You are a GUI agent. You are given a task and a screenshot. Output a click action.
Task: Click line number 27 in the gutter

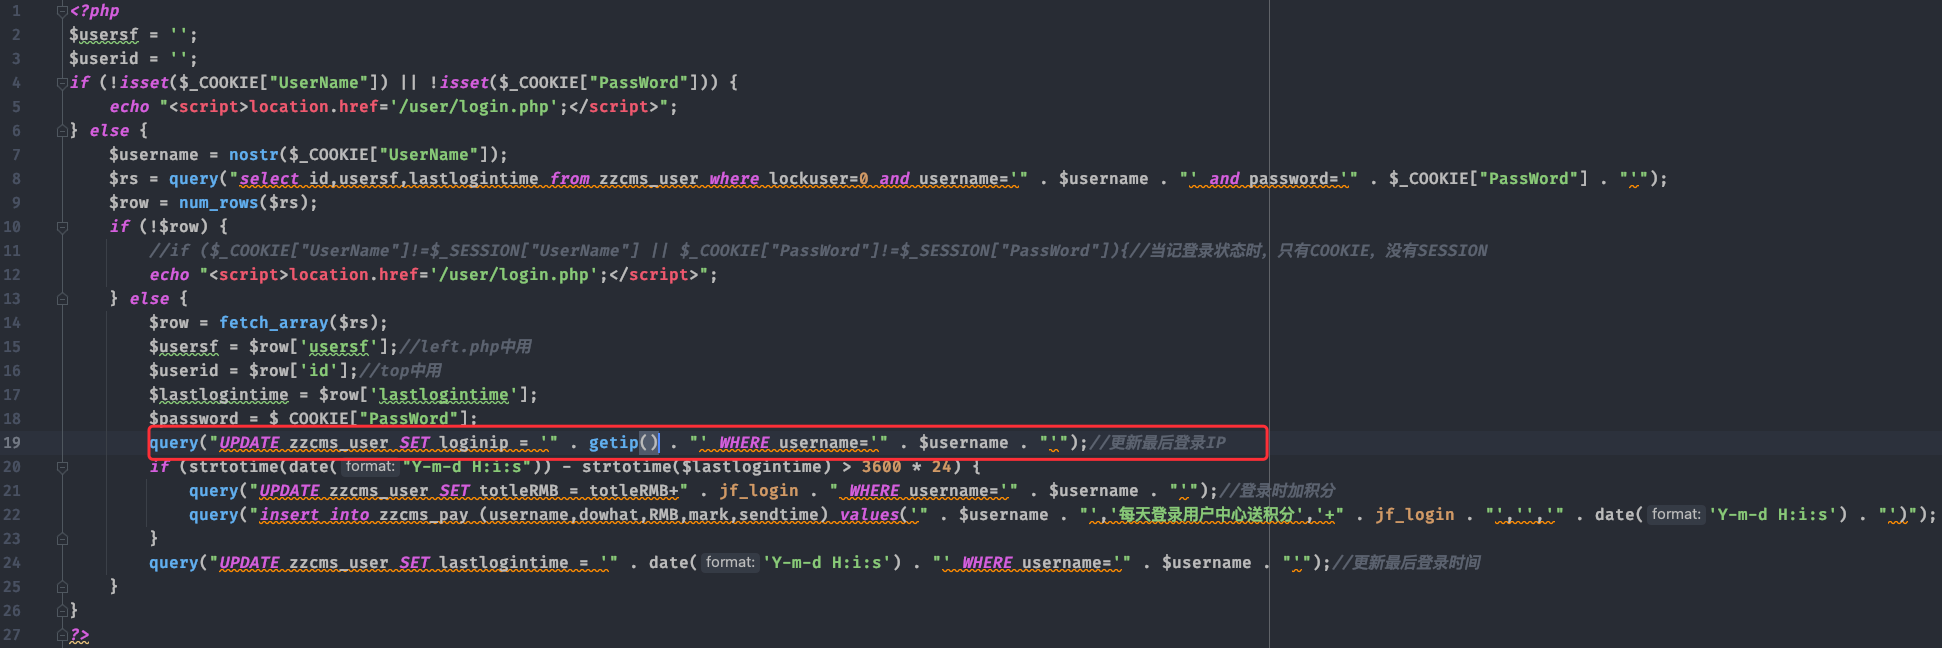pyautogui.click(x=12, y=635)
